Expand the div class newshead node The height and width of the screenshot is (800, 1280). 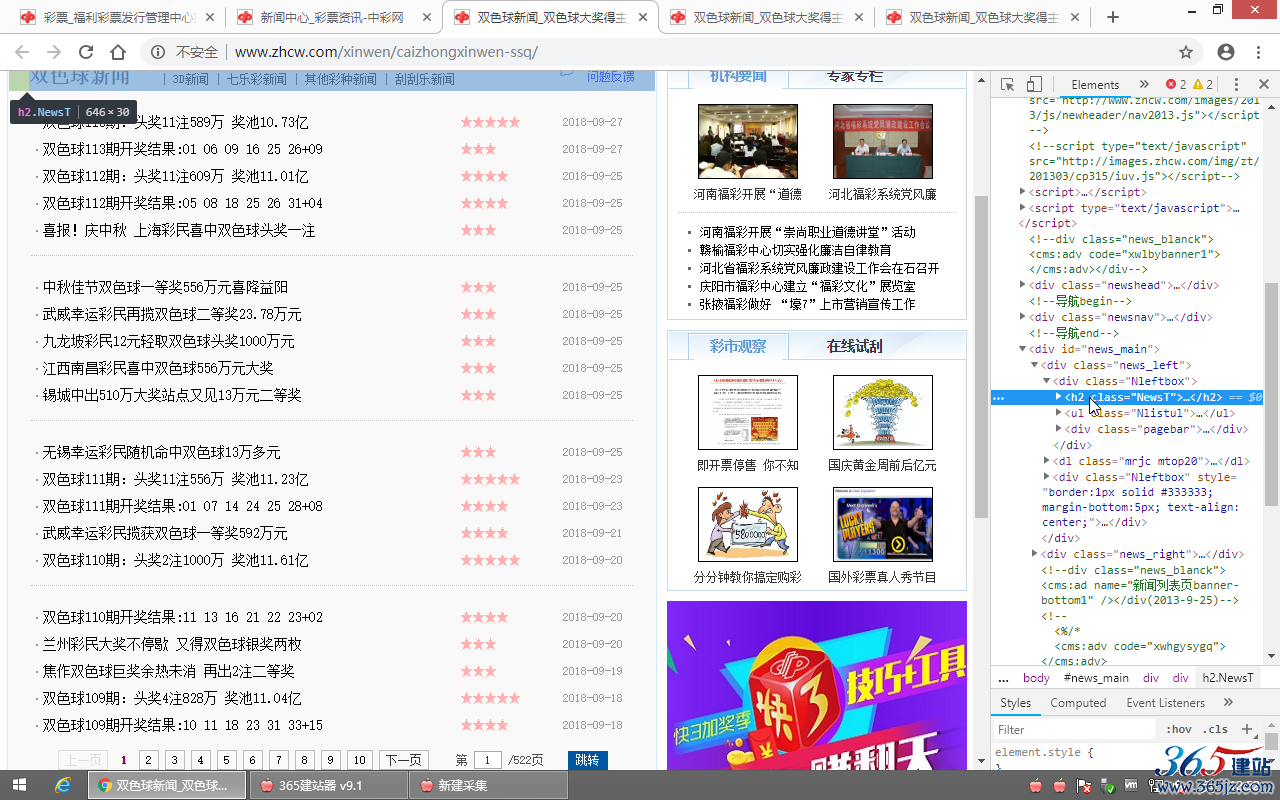(1023, 285)
